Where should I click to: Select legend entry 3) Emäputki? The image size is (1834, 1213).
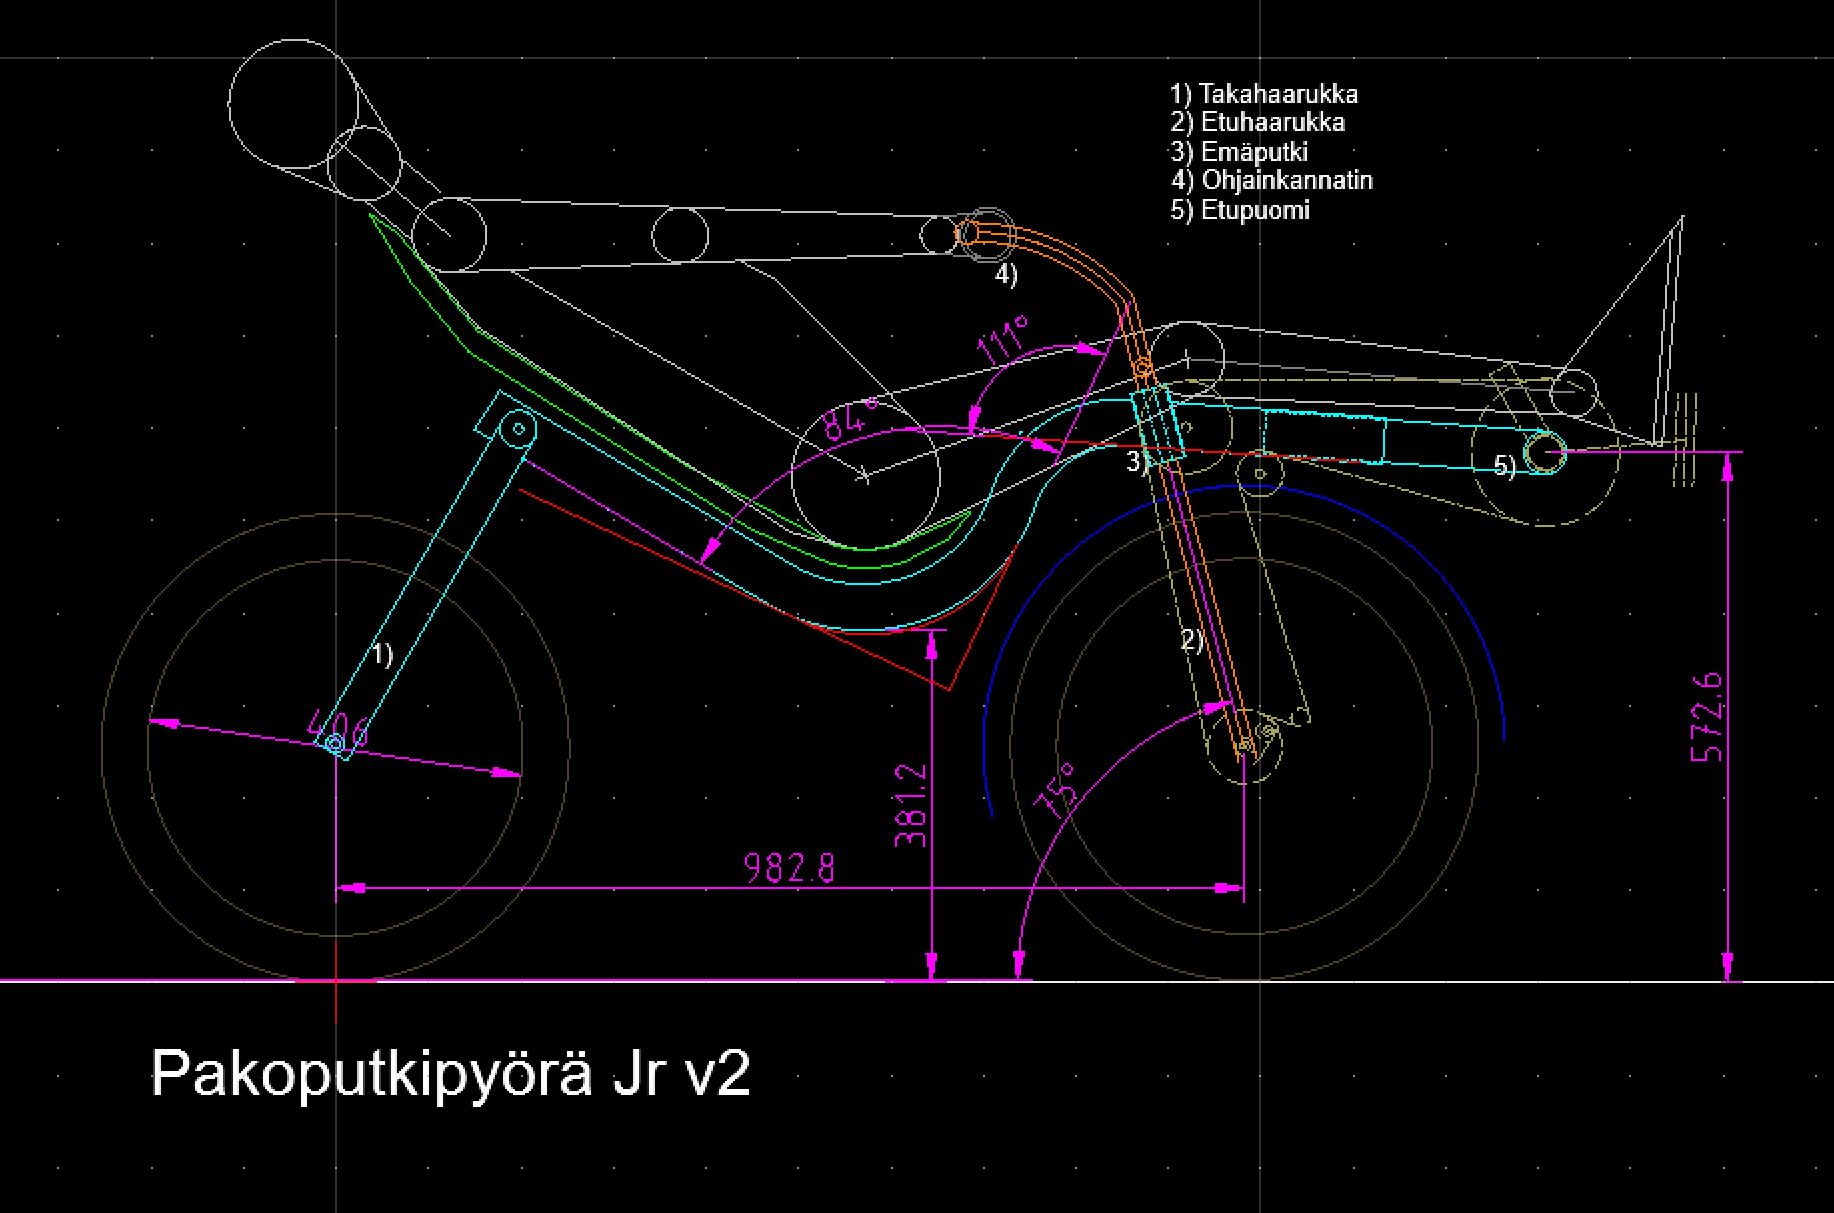click(1239, 152)
